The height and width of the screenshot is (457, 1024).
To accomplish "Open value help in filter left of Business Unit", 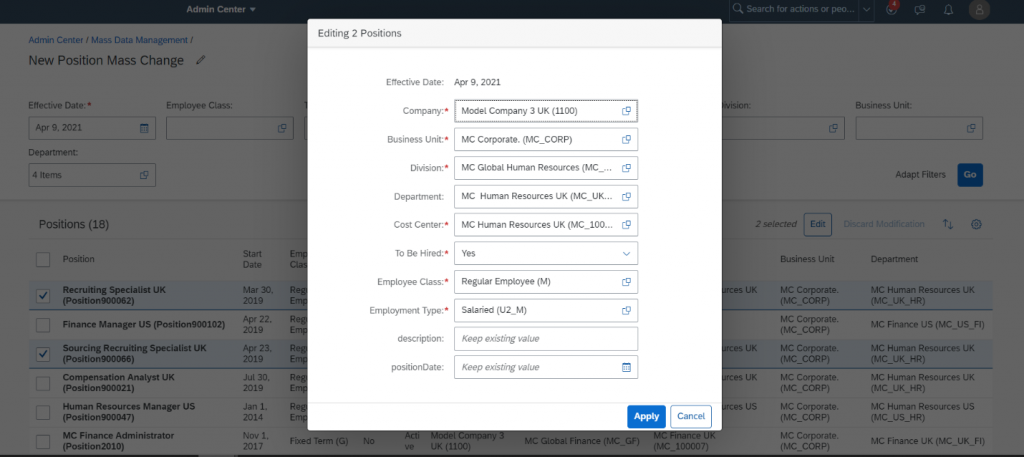I will tap(833, 128).
